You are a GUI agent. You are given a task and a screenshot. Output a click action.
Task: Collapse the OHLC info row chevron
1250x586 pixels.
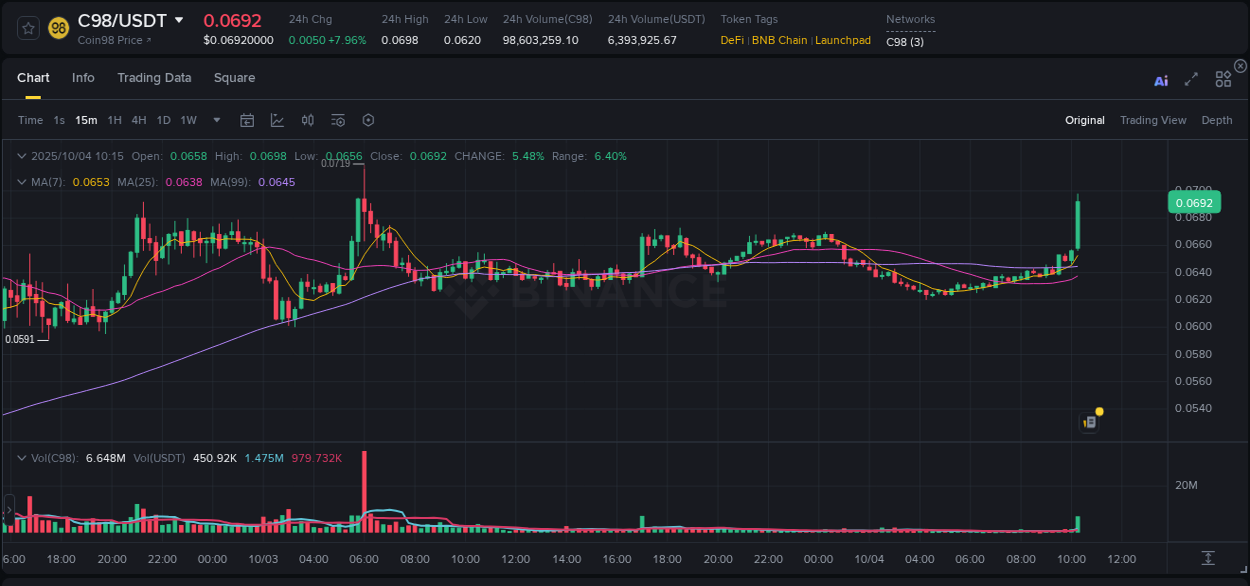click(x=22, y=156)
